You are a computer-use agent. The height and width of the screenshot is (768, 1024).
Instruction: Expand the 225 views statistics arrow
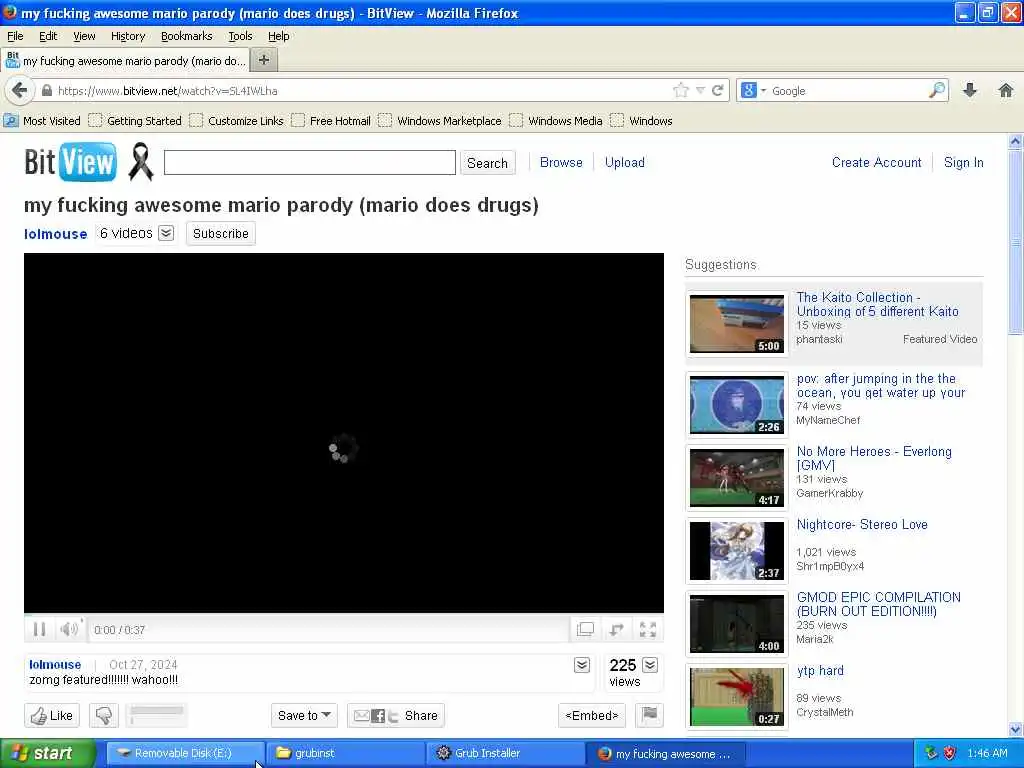click(x=650, y=665)
